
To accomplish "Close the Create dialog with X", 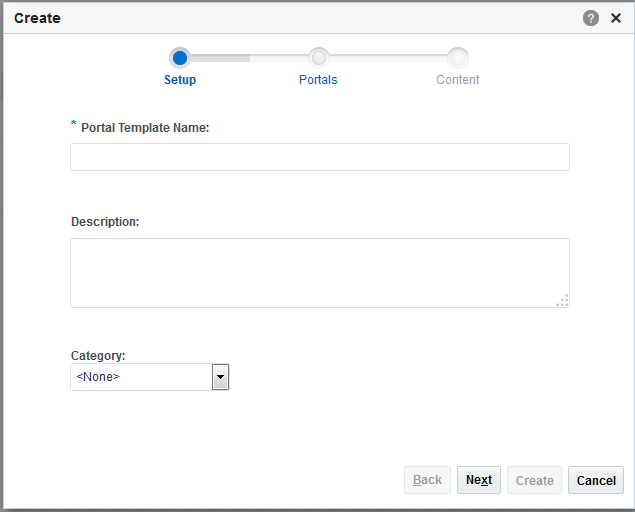I will tap(616, 18).
